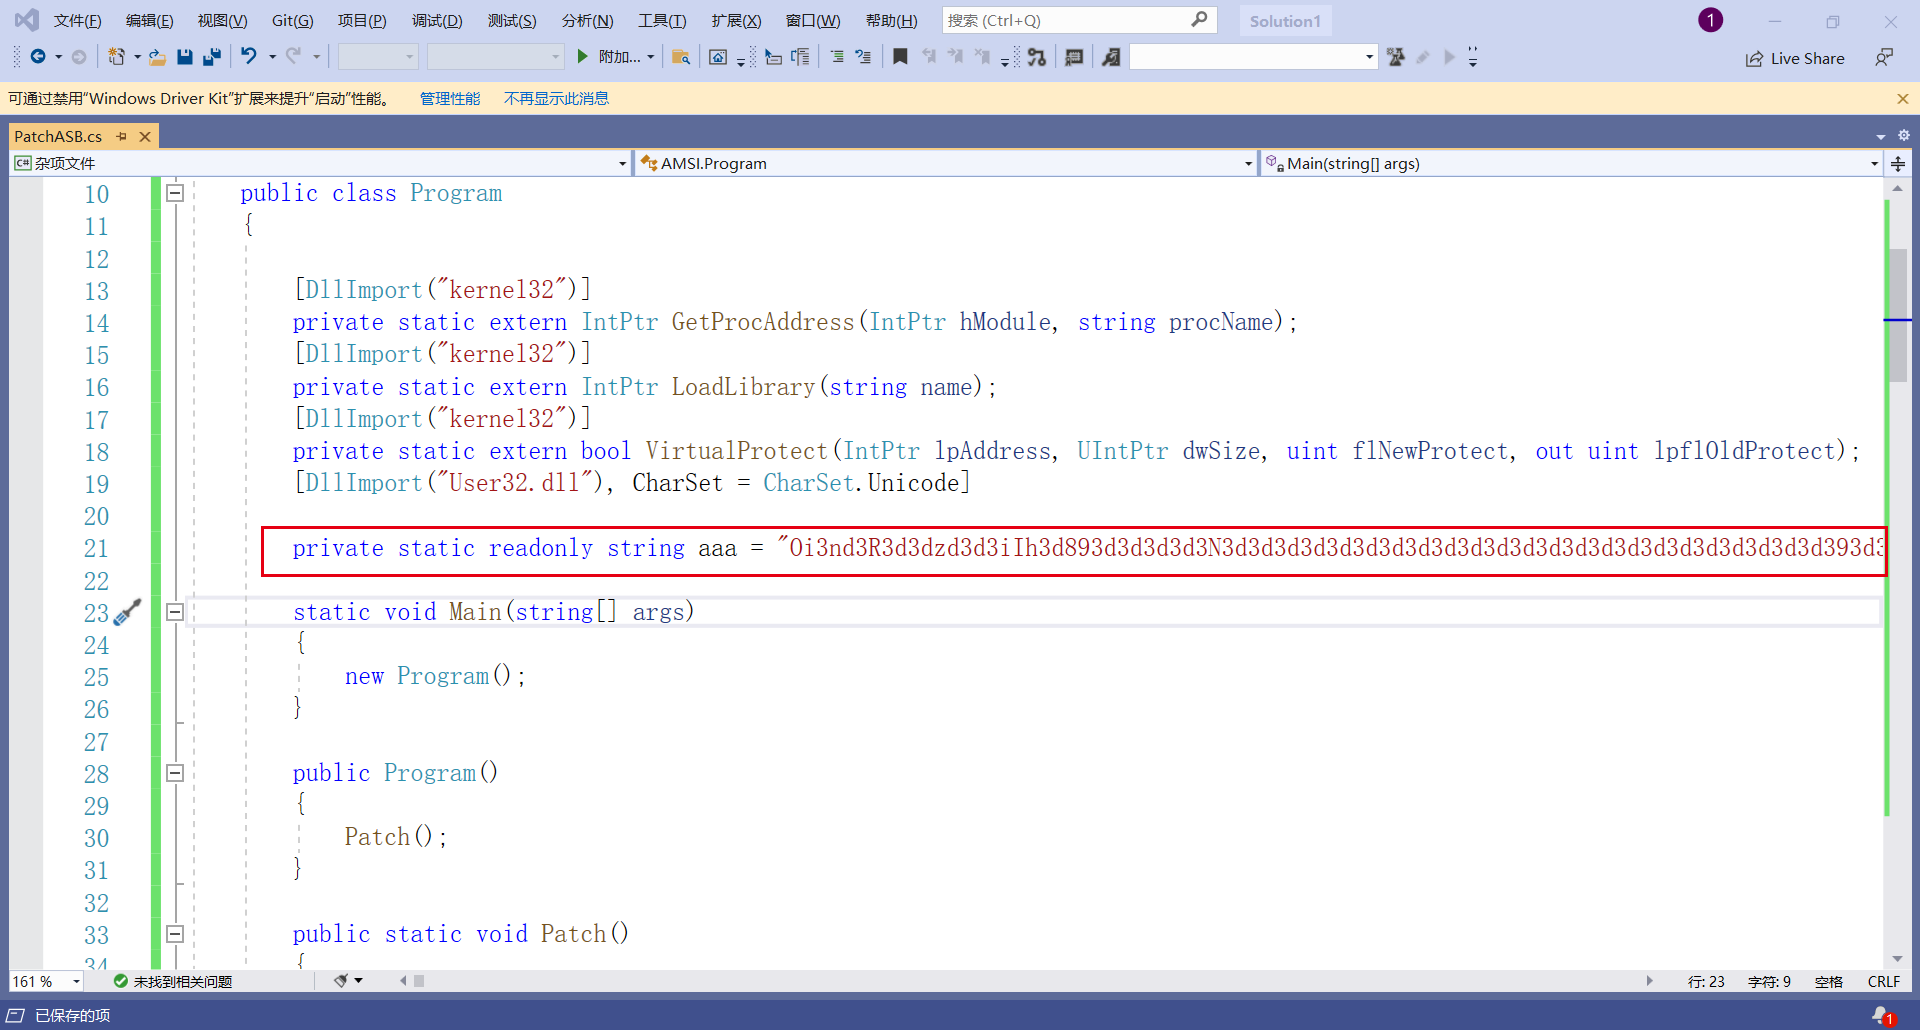This screenshot has height=1030, width=1920.
Task: Collapse the Program class code block
Action: [x=175, y=193]
